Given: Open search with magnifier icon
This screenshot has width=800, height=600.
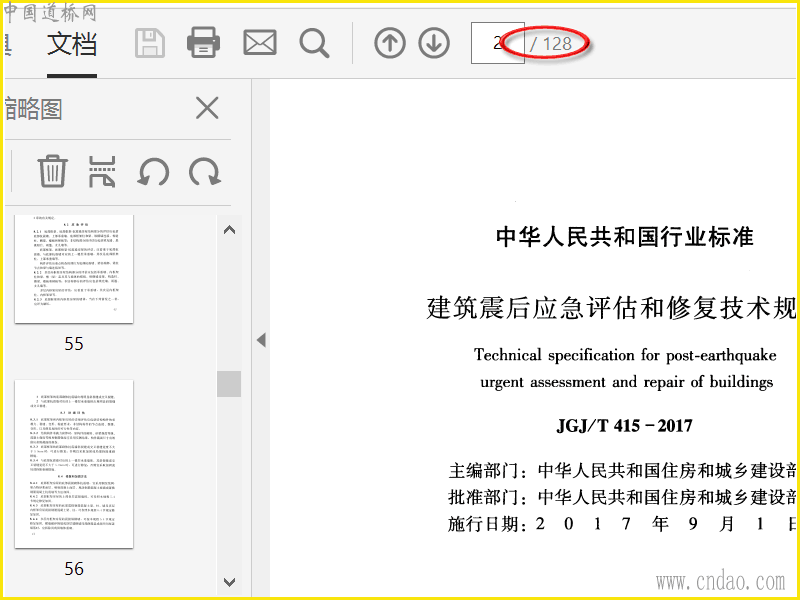Looking at the screenshot, I should pyautogui.click(x=314, y=43).
